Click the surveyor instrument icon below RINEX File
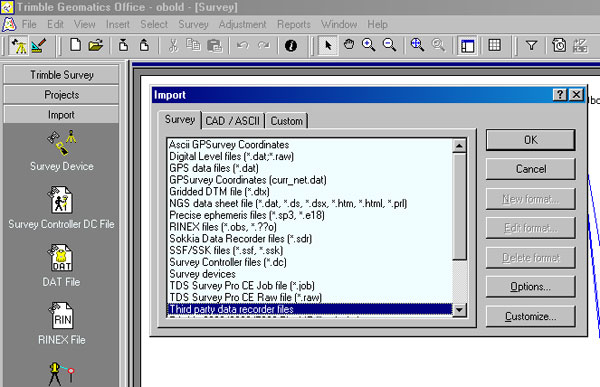 click(x=61, y=374)
